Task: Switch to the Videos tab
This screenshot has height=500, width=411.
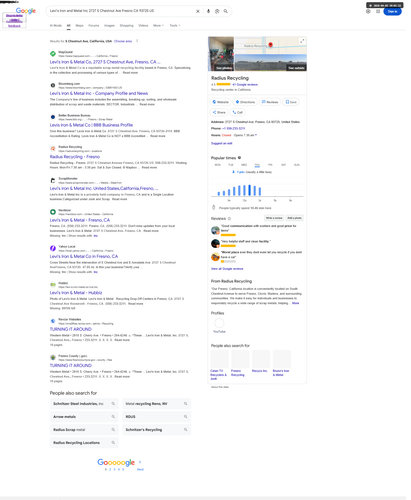Action: pyautogui.click(x=143, y=25)
